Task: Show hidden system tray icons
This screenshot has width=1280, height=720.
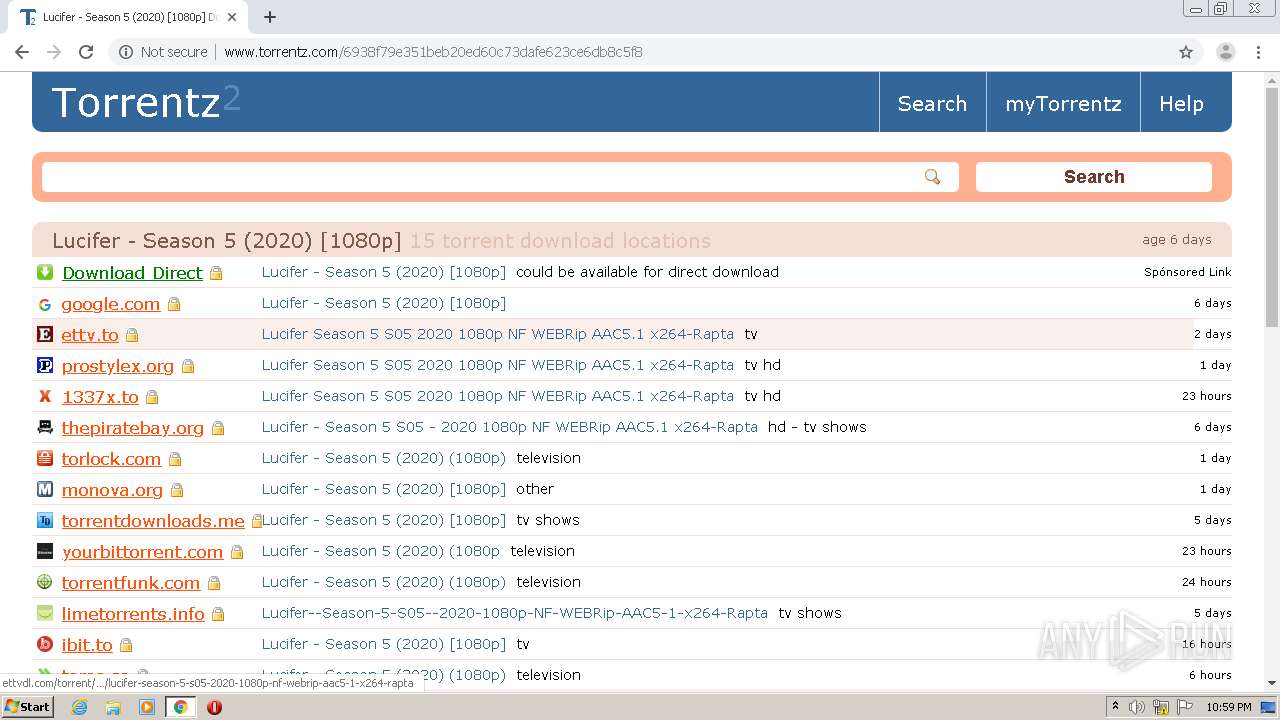Action: pos(1115,707)
